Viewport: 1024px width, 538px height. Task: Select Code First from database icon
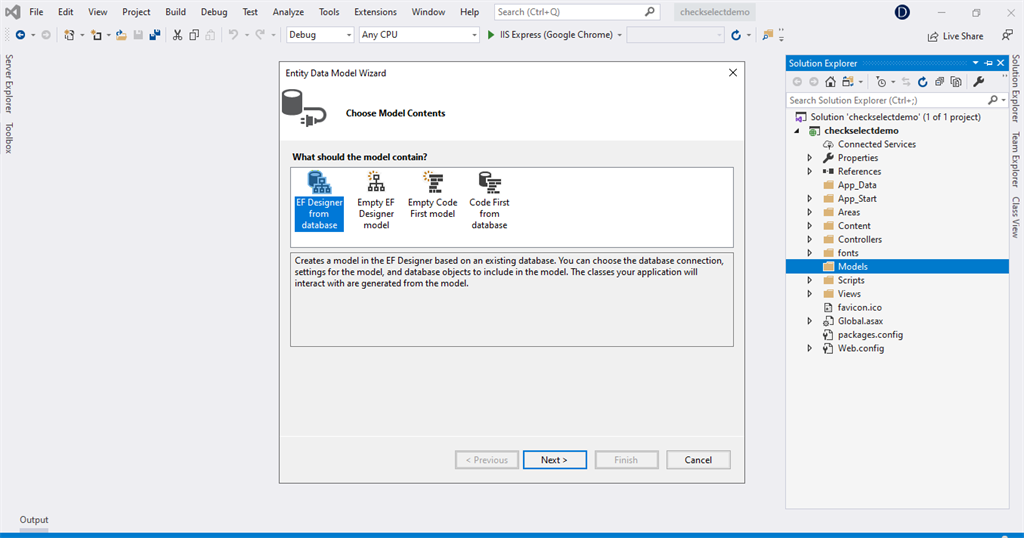coord(489,200)
